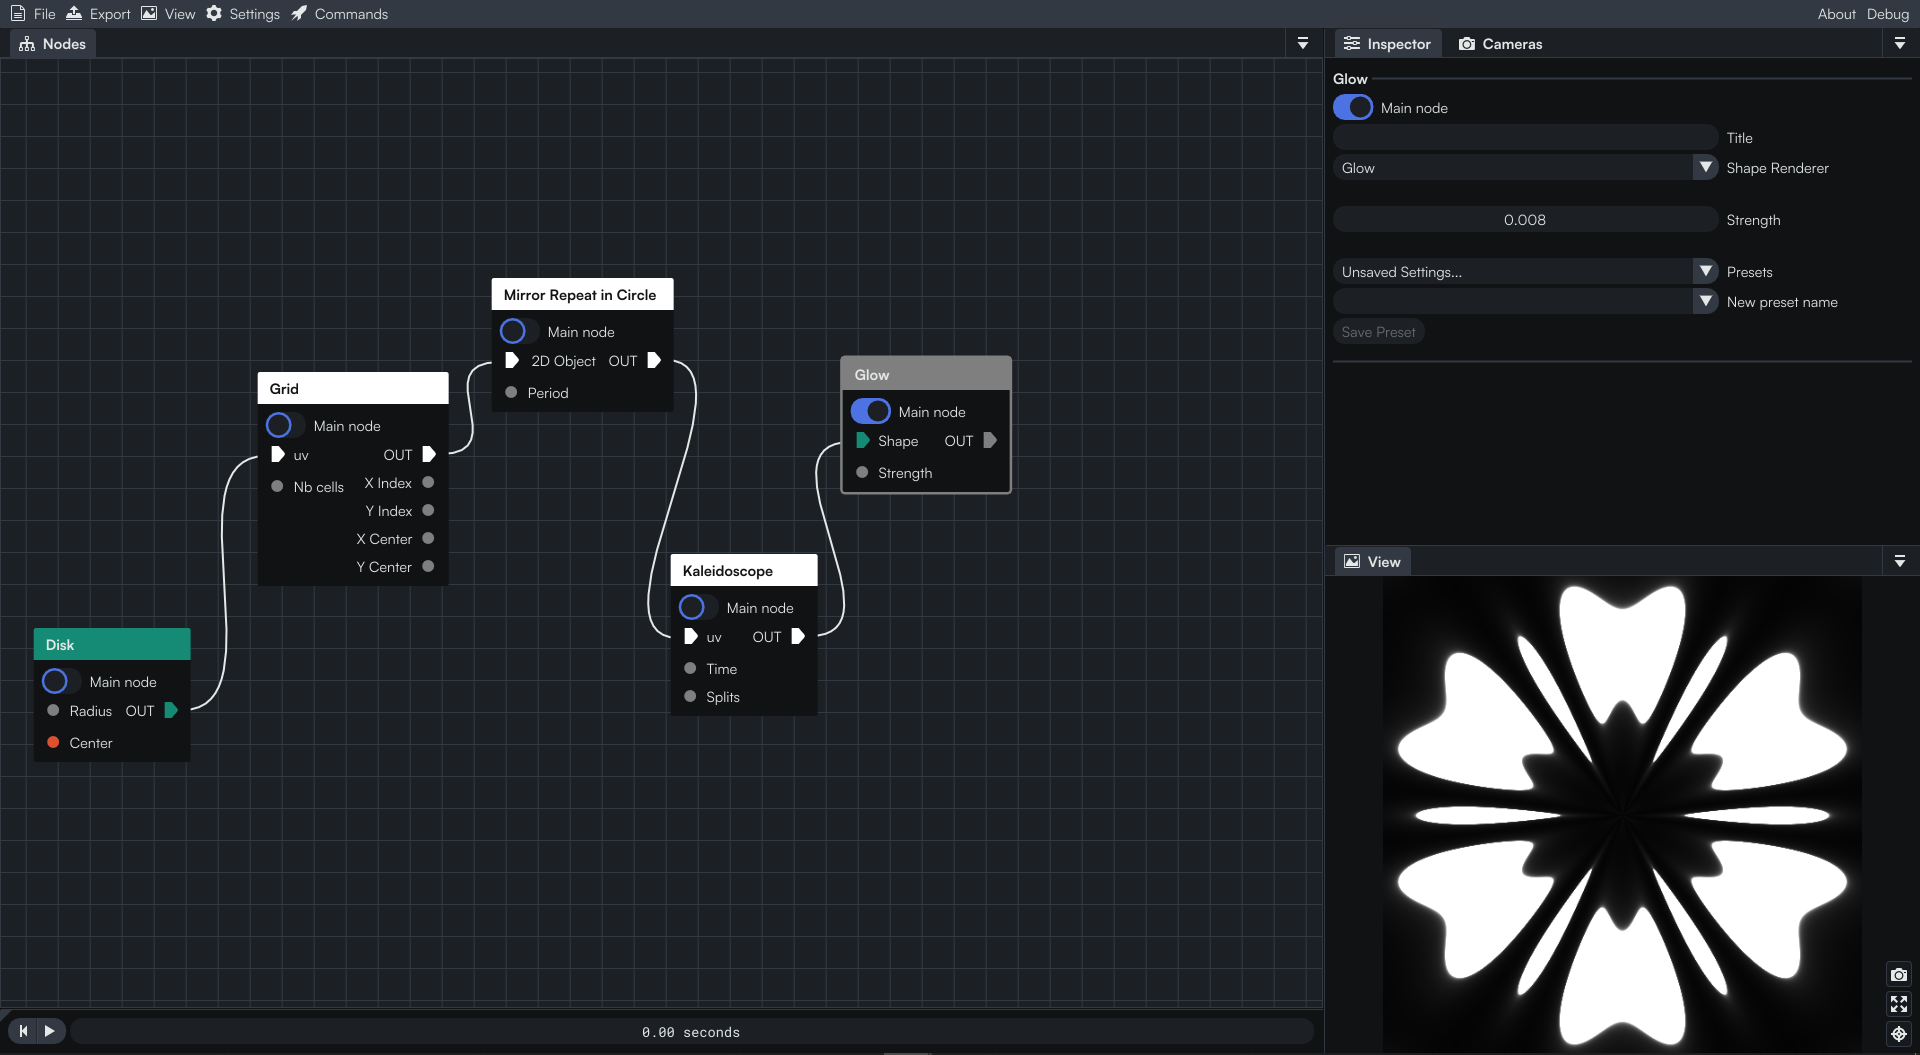Screen dimensions: 1920x1055
Task: Select the Disk node title bar
Action: click(x=112, y=645)
